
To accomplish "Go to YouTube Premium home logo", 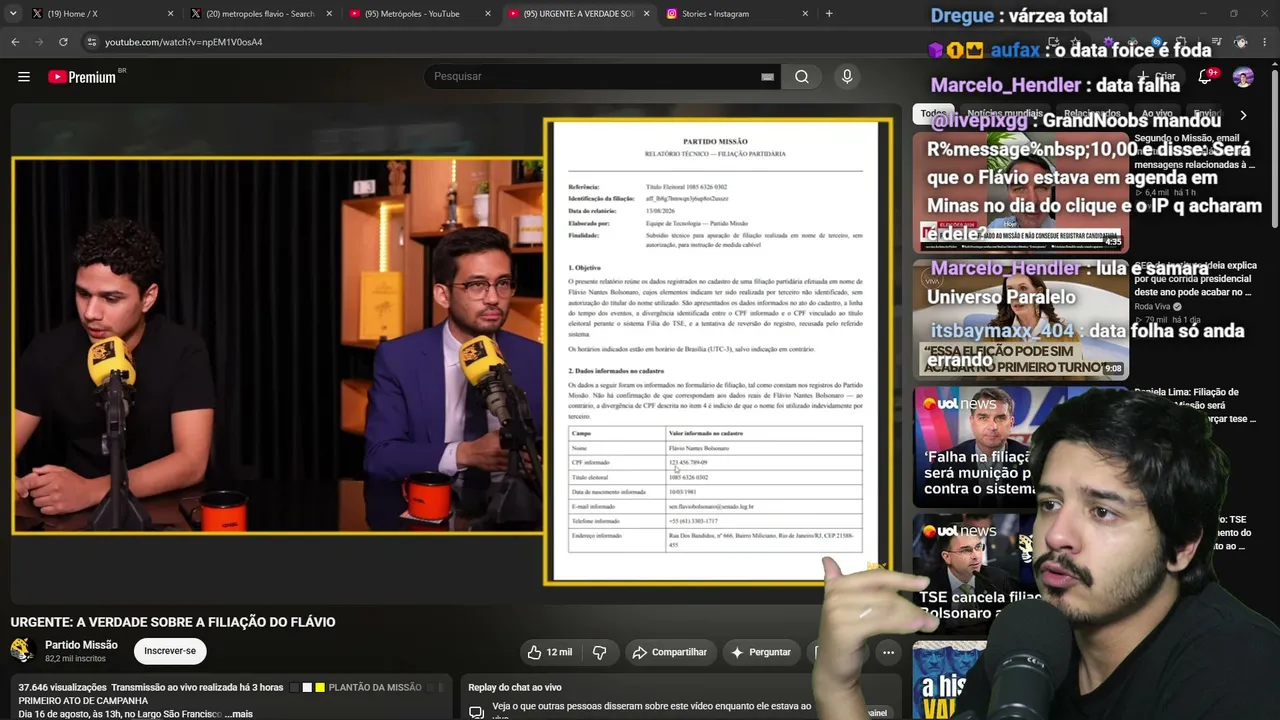I will [x=82, y=77].
